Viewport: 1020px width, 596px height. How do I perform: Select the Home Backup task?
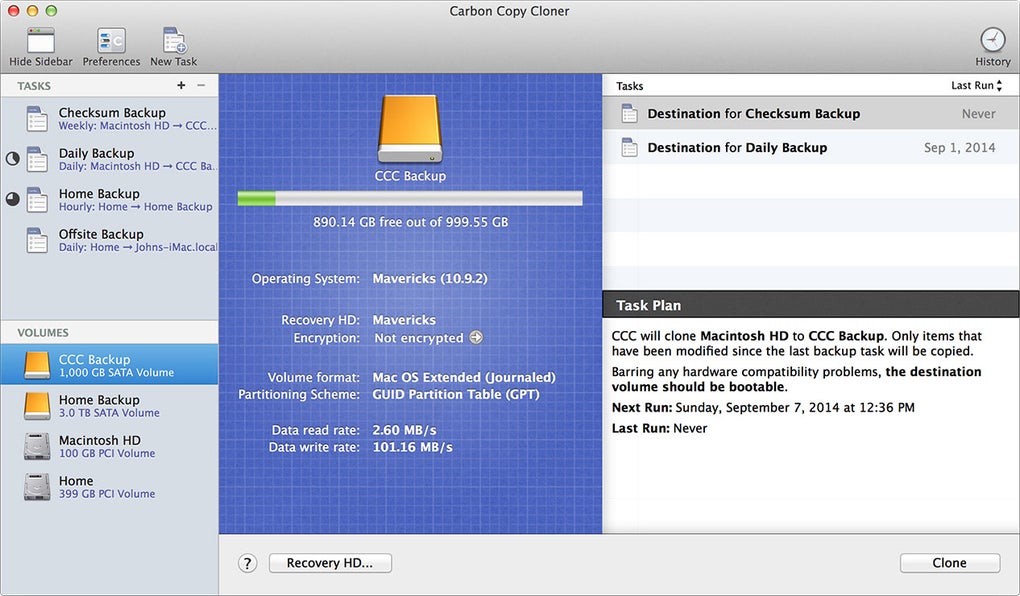tap(109, 200)
